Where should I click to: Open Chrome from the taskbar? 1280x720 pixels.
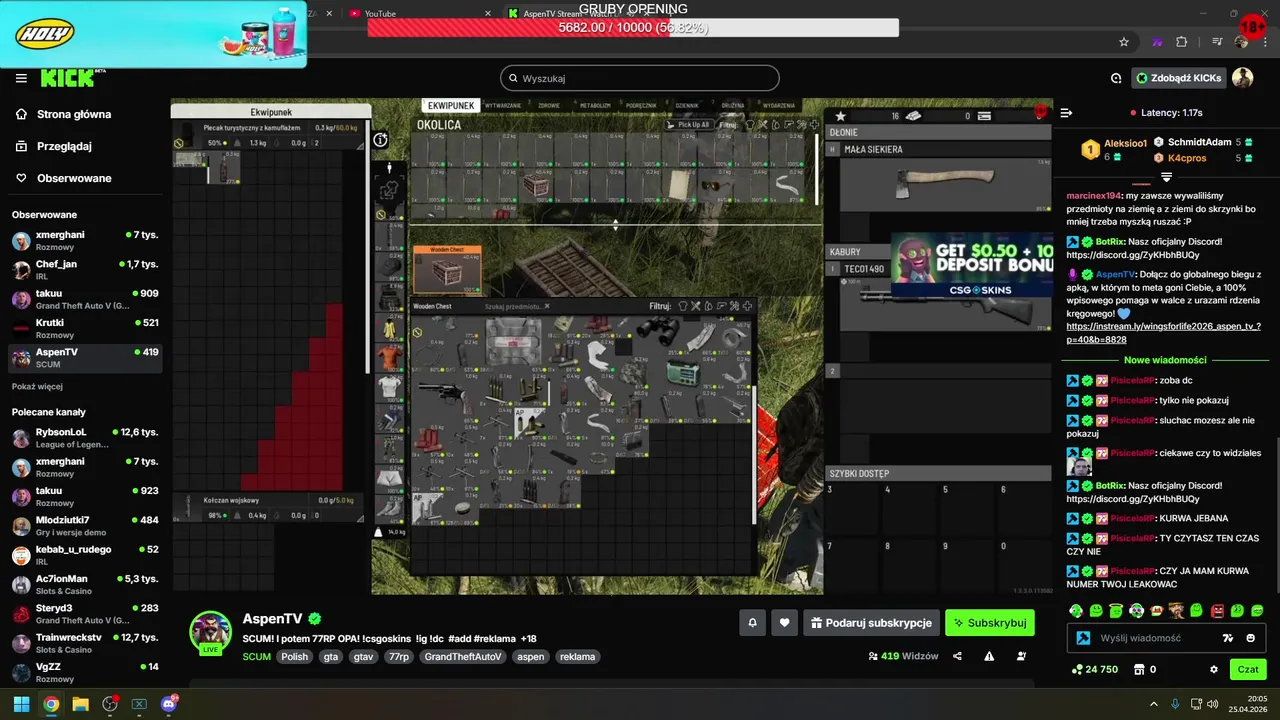(x=51, y=704)
